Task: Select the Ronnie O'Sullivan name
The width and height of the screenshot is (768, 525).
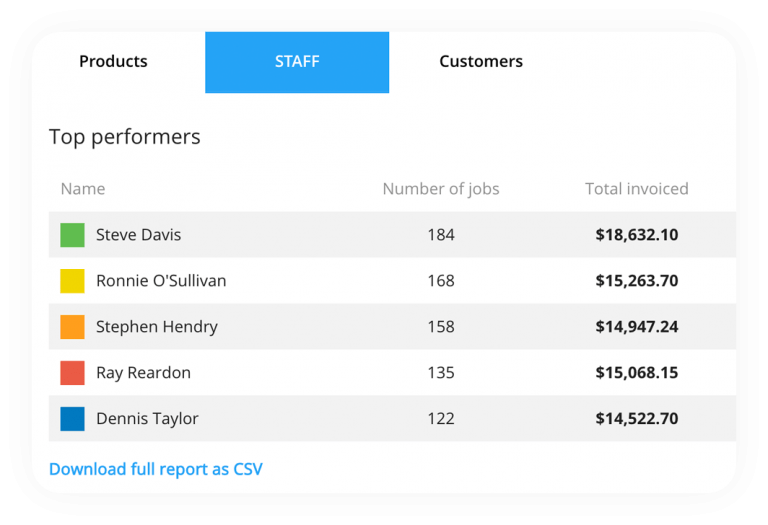Action: point(161,281)
